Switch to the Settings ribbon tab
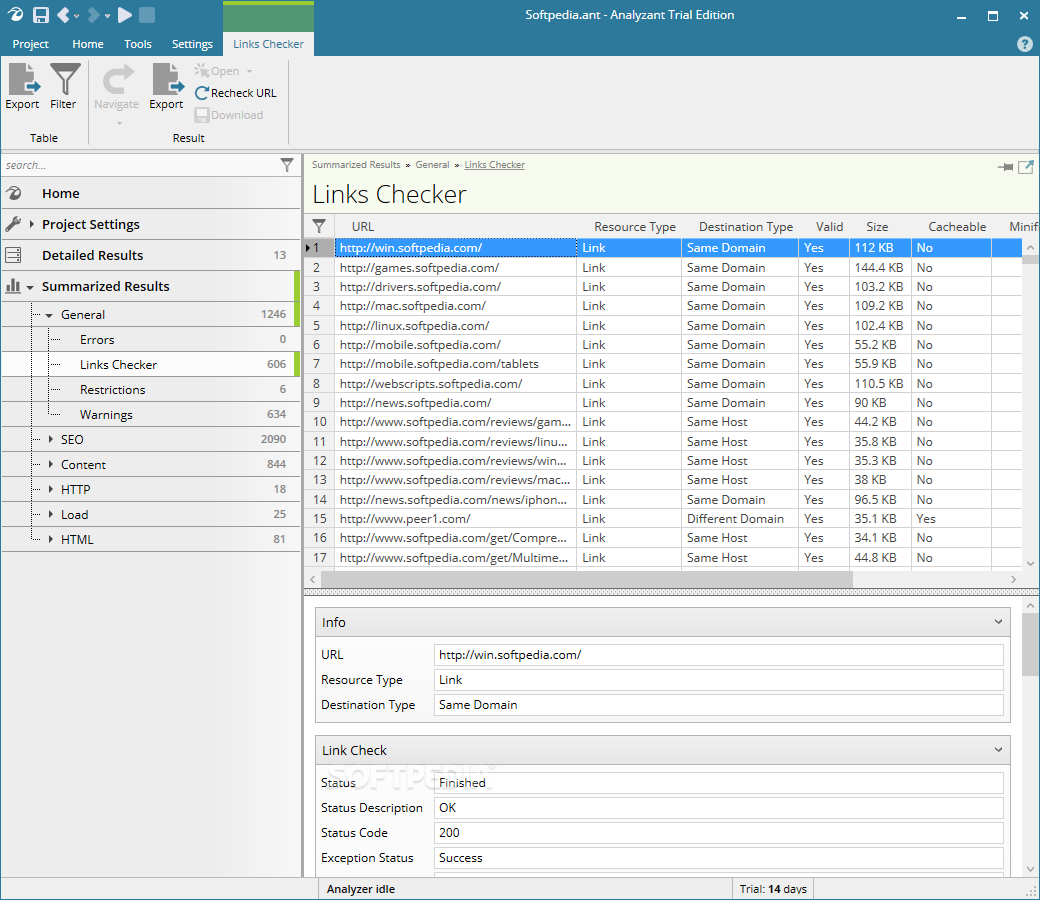1040x900 pixels. tap(192, 44)
